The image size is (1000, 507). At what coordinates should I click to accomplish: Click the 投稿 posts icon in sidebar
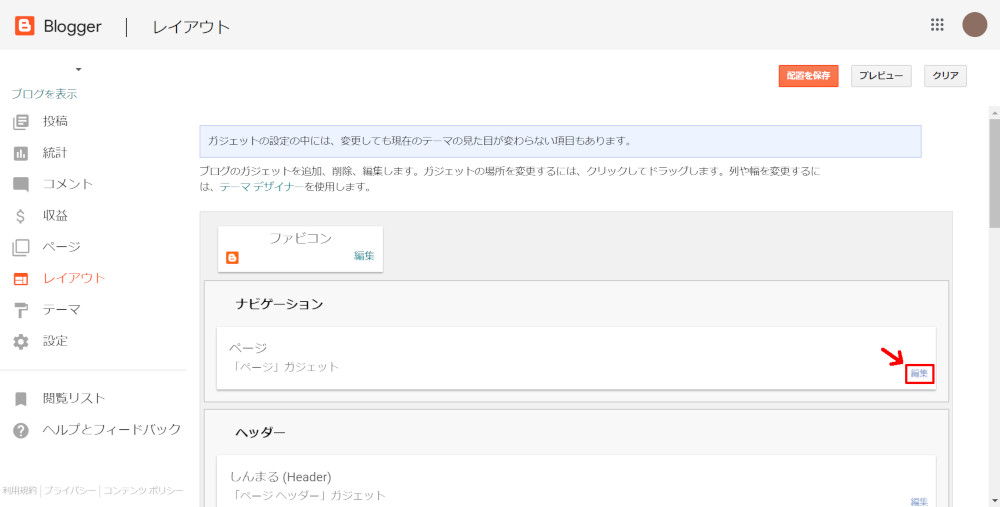(x=21, y=122)
